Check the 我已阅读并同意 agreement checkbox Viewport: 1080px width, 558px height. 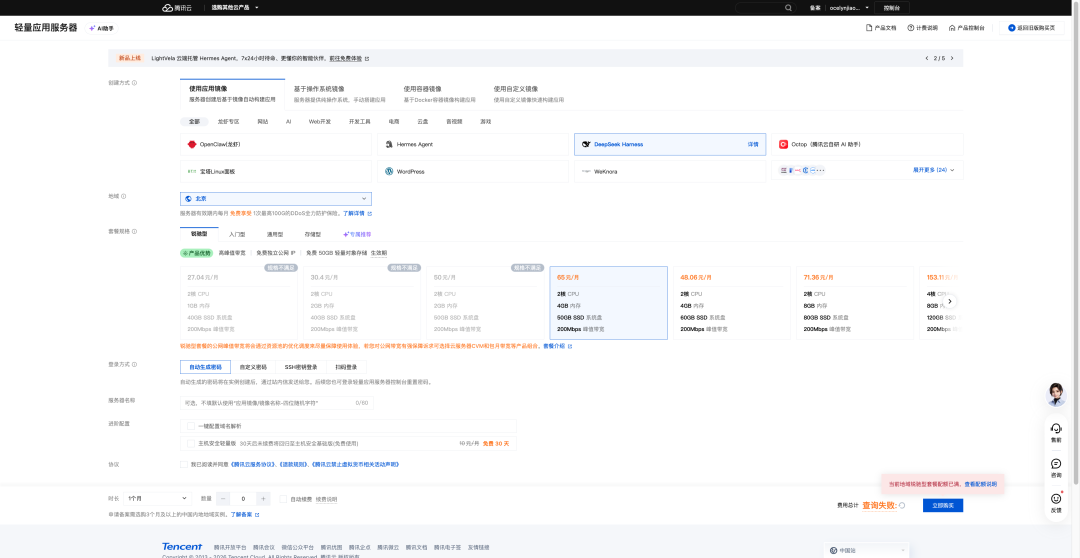(184, 464)
